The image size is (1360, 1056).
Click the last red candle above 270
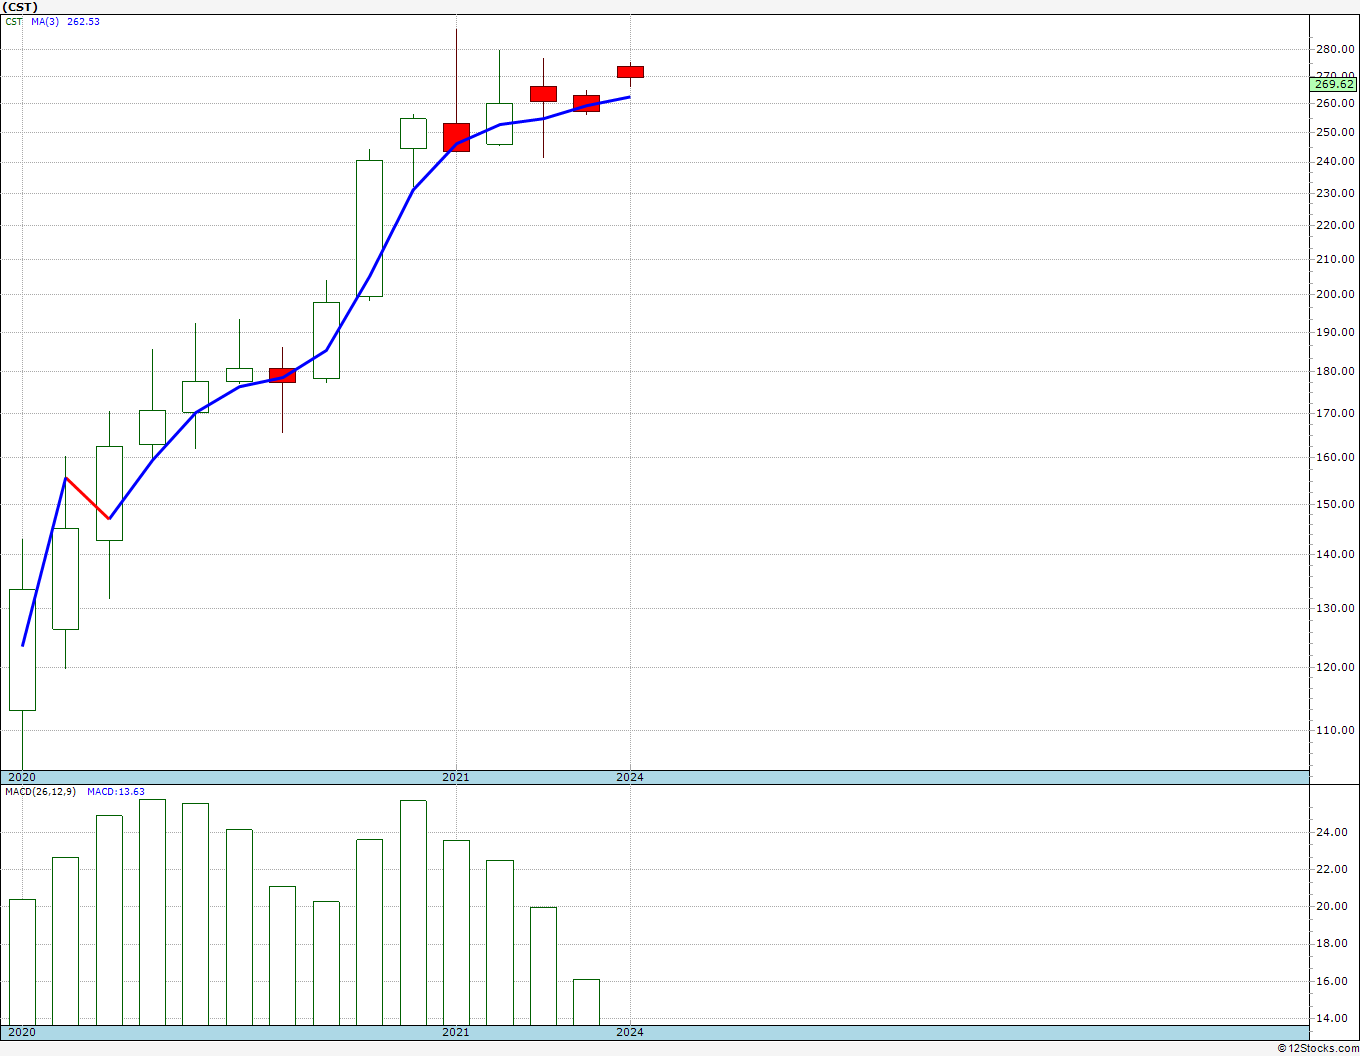[x=630, y=72]
